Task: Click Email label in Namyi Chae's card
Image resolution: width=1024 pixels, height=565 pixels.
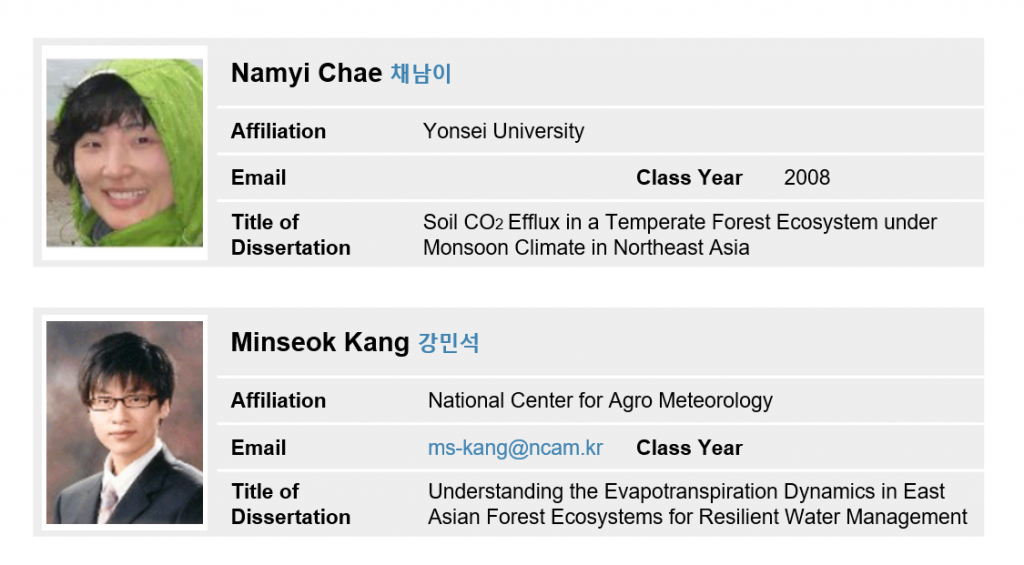Action: (x=258, y=178)
